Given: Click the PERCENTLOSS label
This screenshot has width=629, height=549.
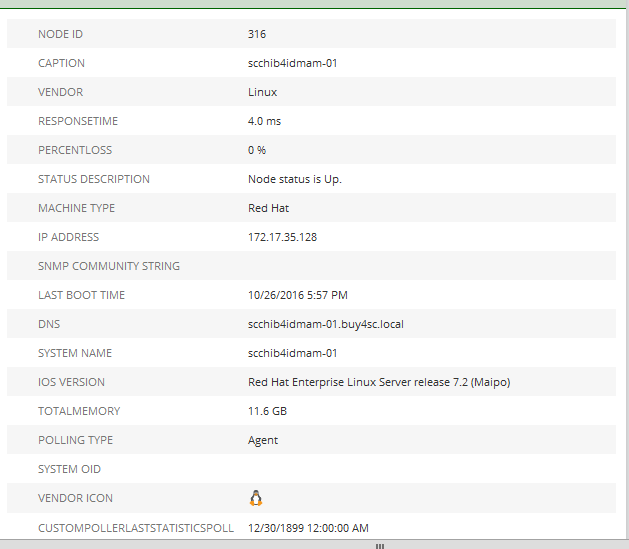Looking at the screenshot, I should point(75,150).
